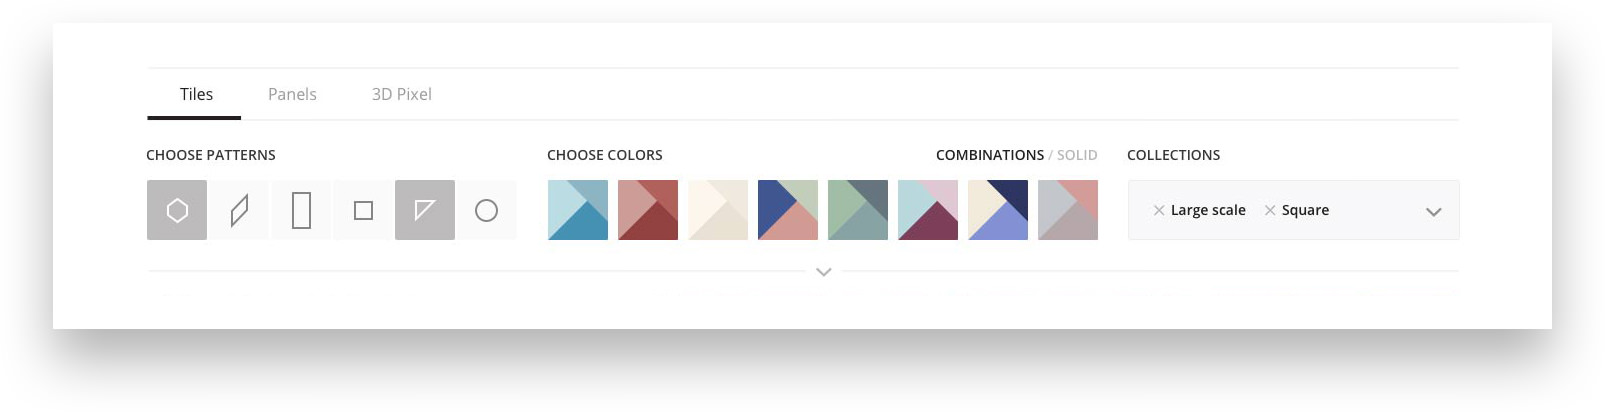1605x412 pixels.
Task: Choose the circle pattern icon
Action: pyautogui.click(x=487, y=210)
